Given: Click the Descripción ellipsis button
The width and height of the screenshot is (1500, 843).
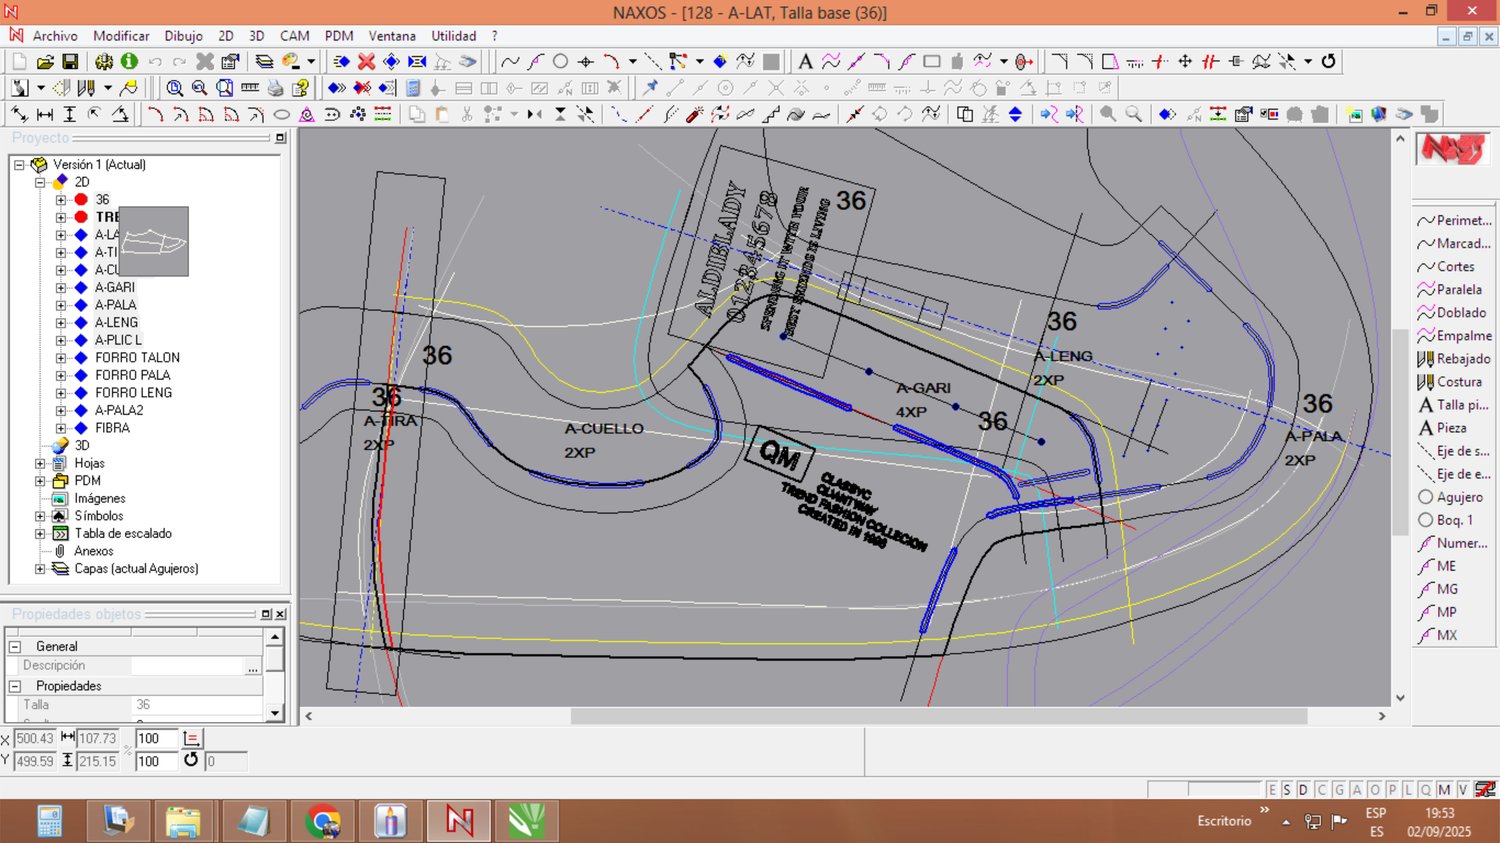Looking at the screenshot, I should 253,667.
